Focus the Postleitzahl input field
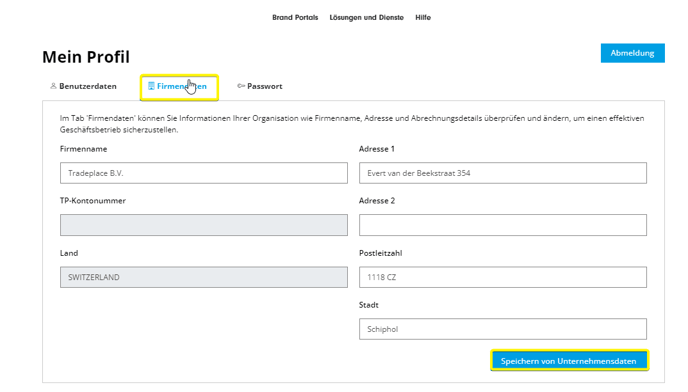 point(503,277)
